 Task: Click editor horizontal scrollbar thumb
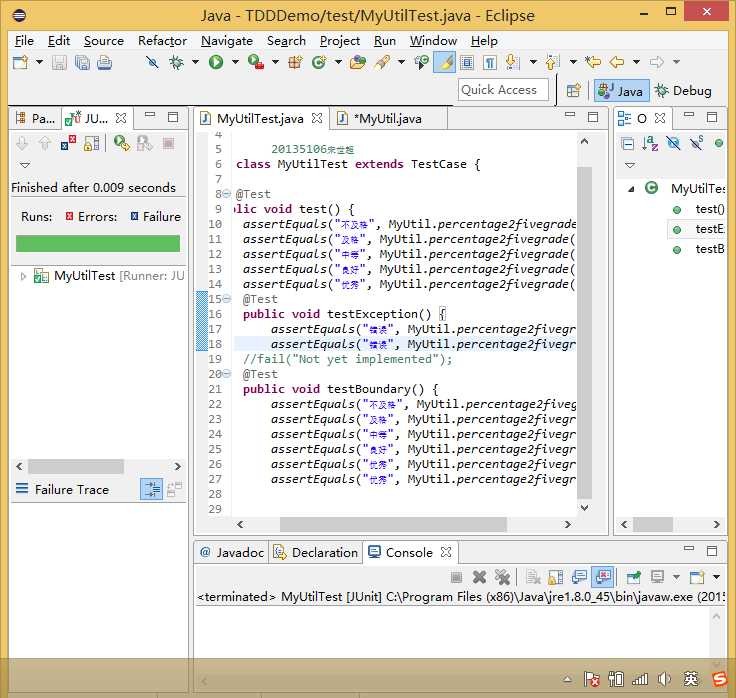pos(393,524)
